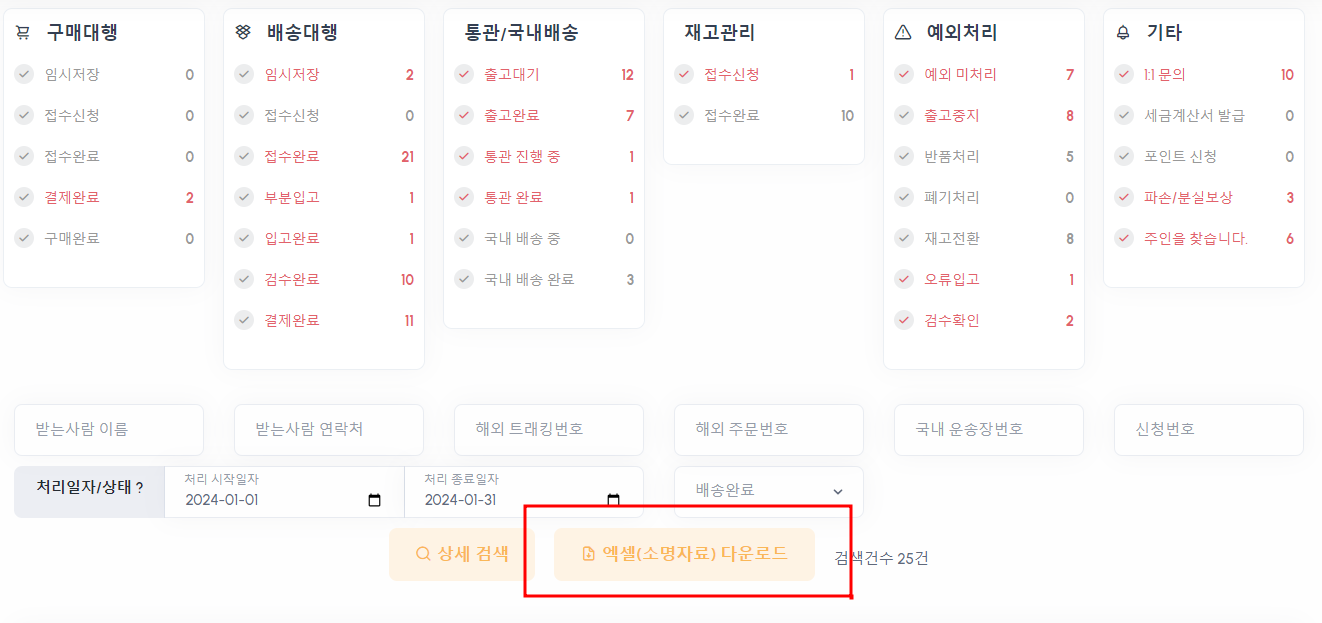Click the 배송대행 header icon
This screenshot has width=1322, height=623.
[243, 33]
